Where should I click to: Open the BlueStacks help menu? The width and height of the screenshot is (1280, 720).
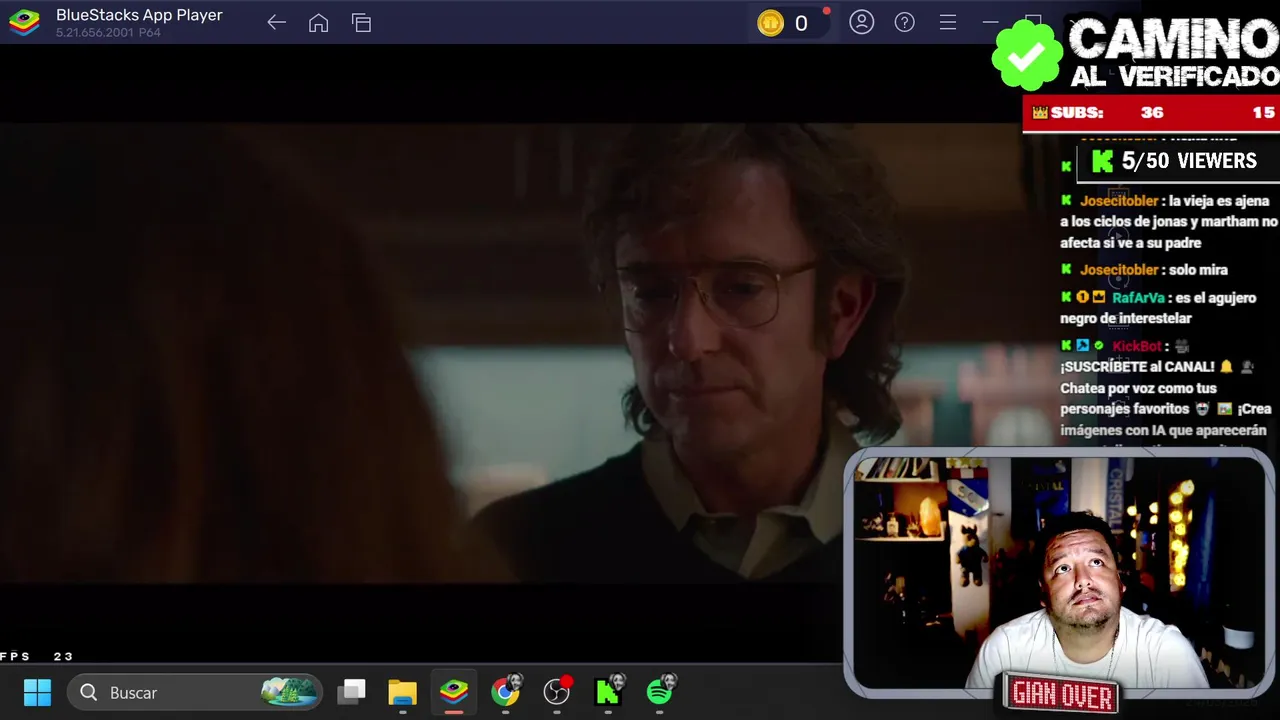(x=904, y=22)
